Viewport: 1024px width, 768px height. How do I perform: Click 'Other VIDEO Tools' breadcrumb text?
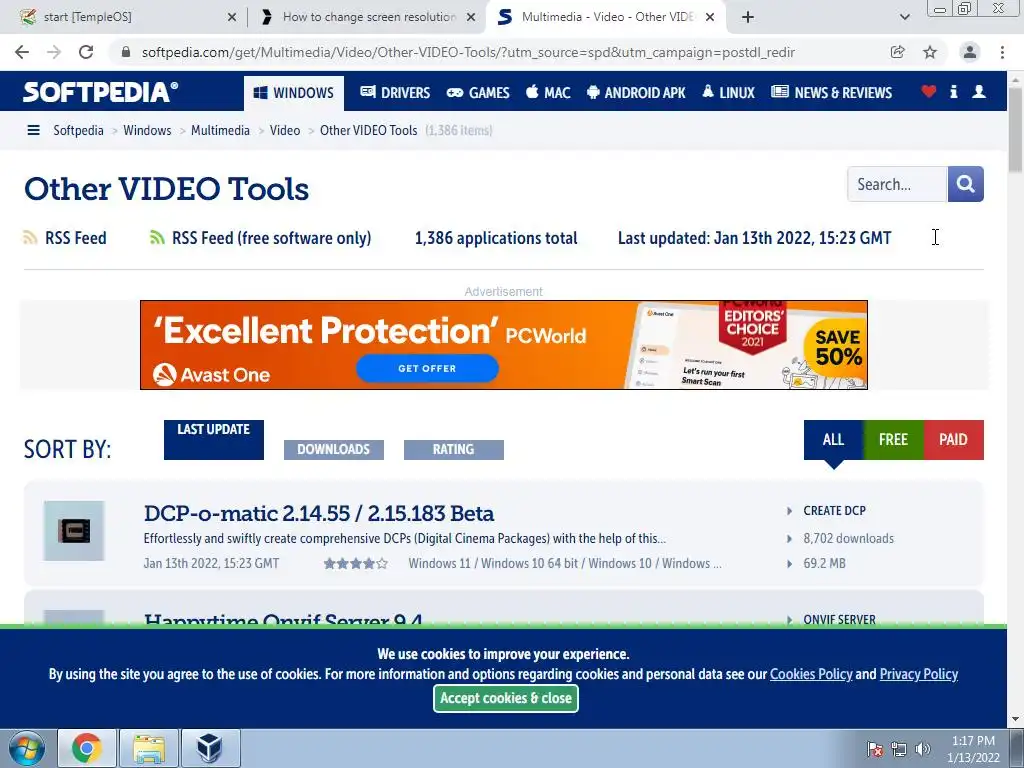(x=368, y=130)
